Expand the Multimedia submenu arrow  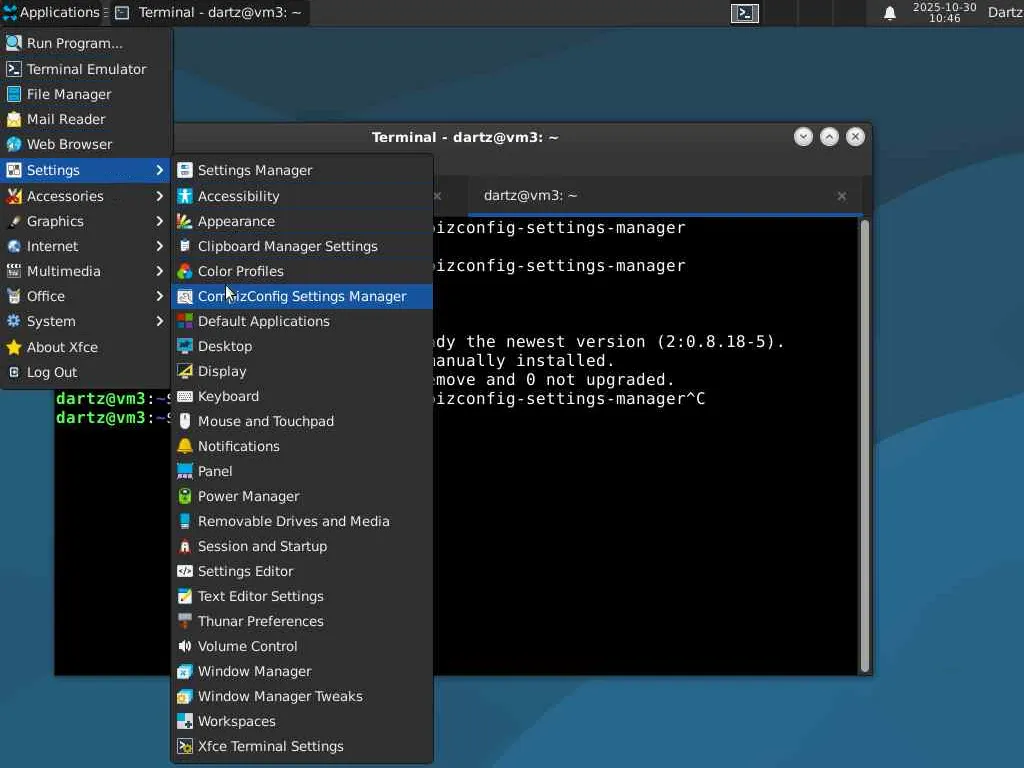tap(159, 271)
